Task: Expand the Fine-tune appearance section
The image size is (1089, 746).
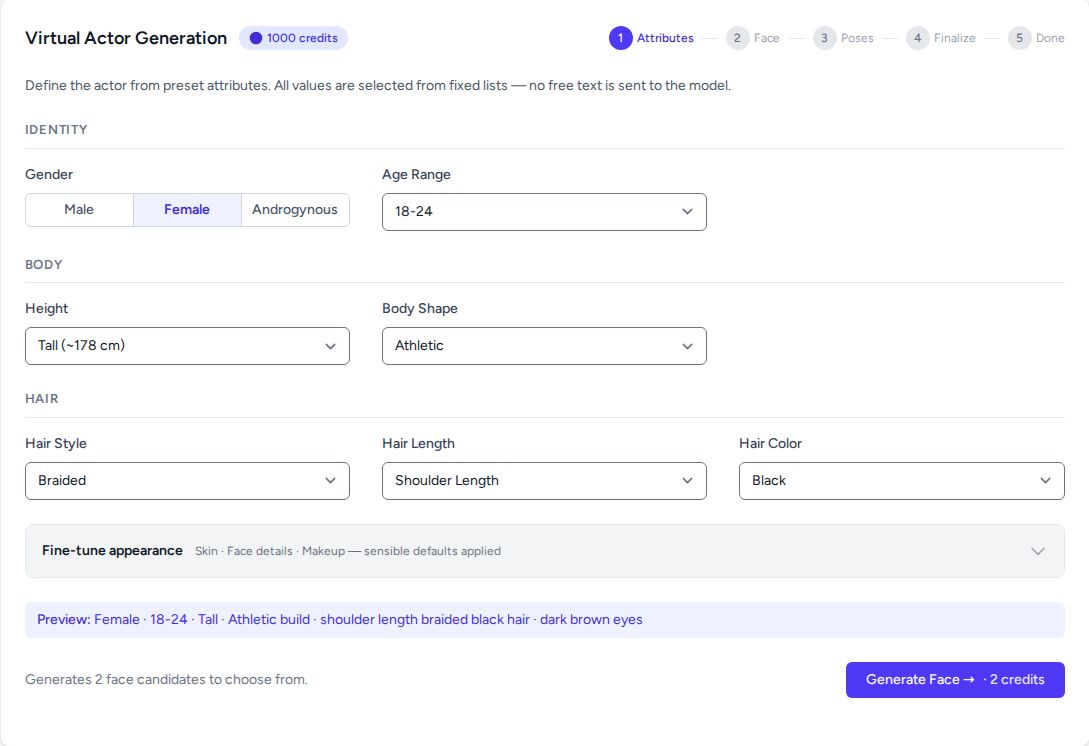Action: point(544,551)
